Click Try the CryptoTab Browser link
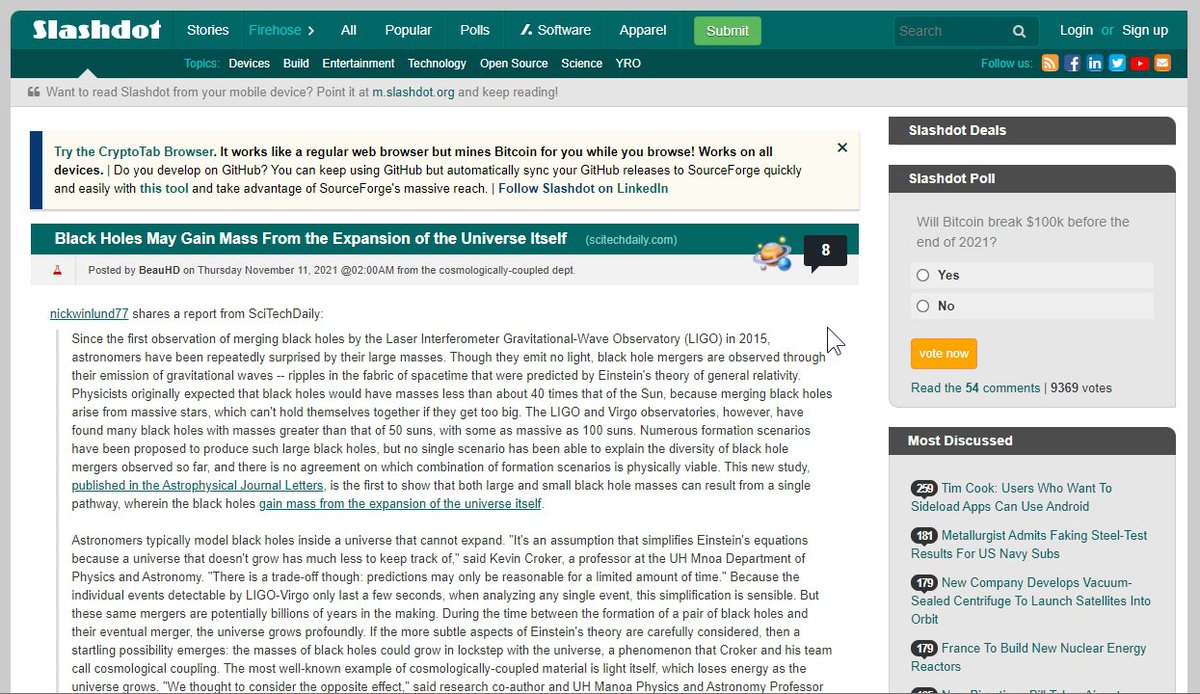The image size is (1200, 694). 134,152
